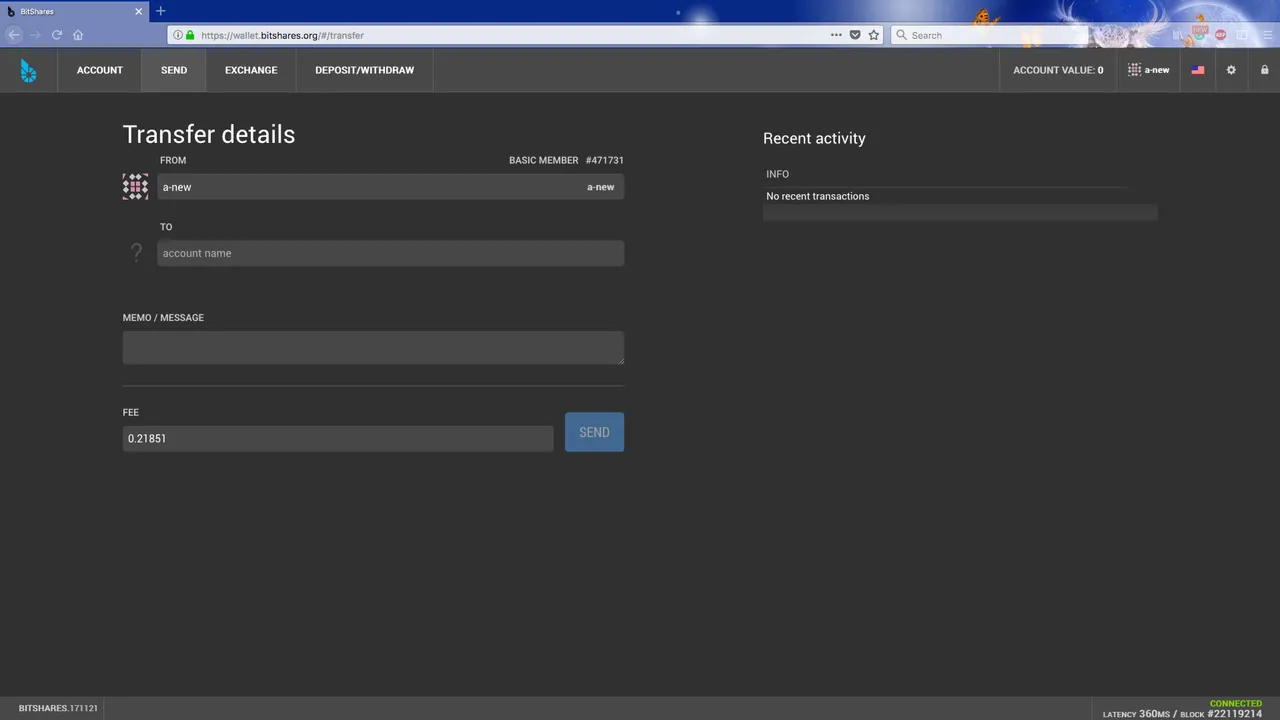Go to DEPOSIT/WITHDRAW section
This screenshot has width=1280, height=720.
[x=364, y=70]
